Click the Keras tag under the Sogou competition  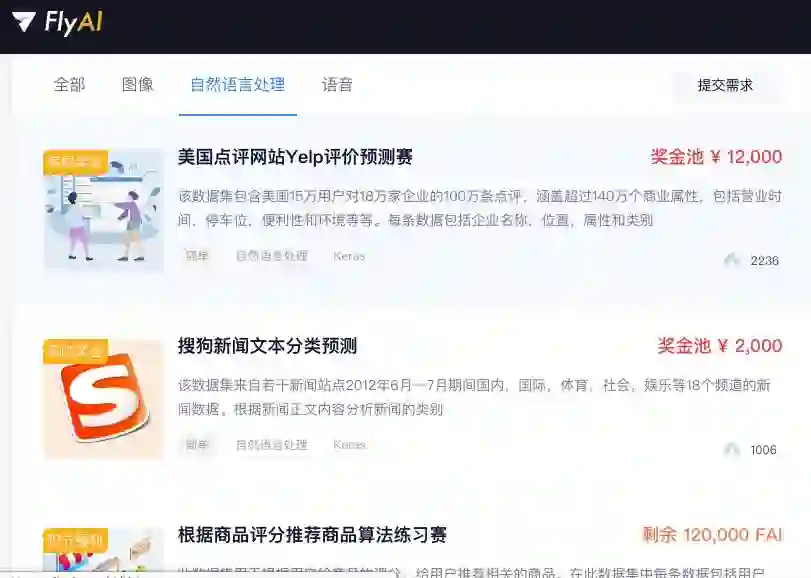[349, 445]
